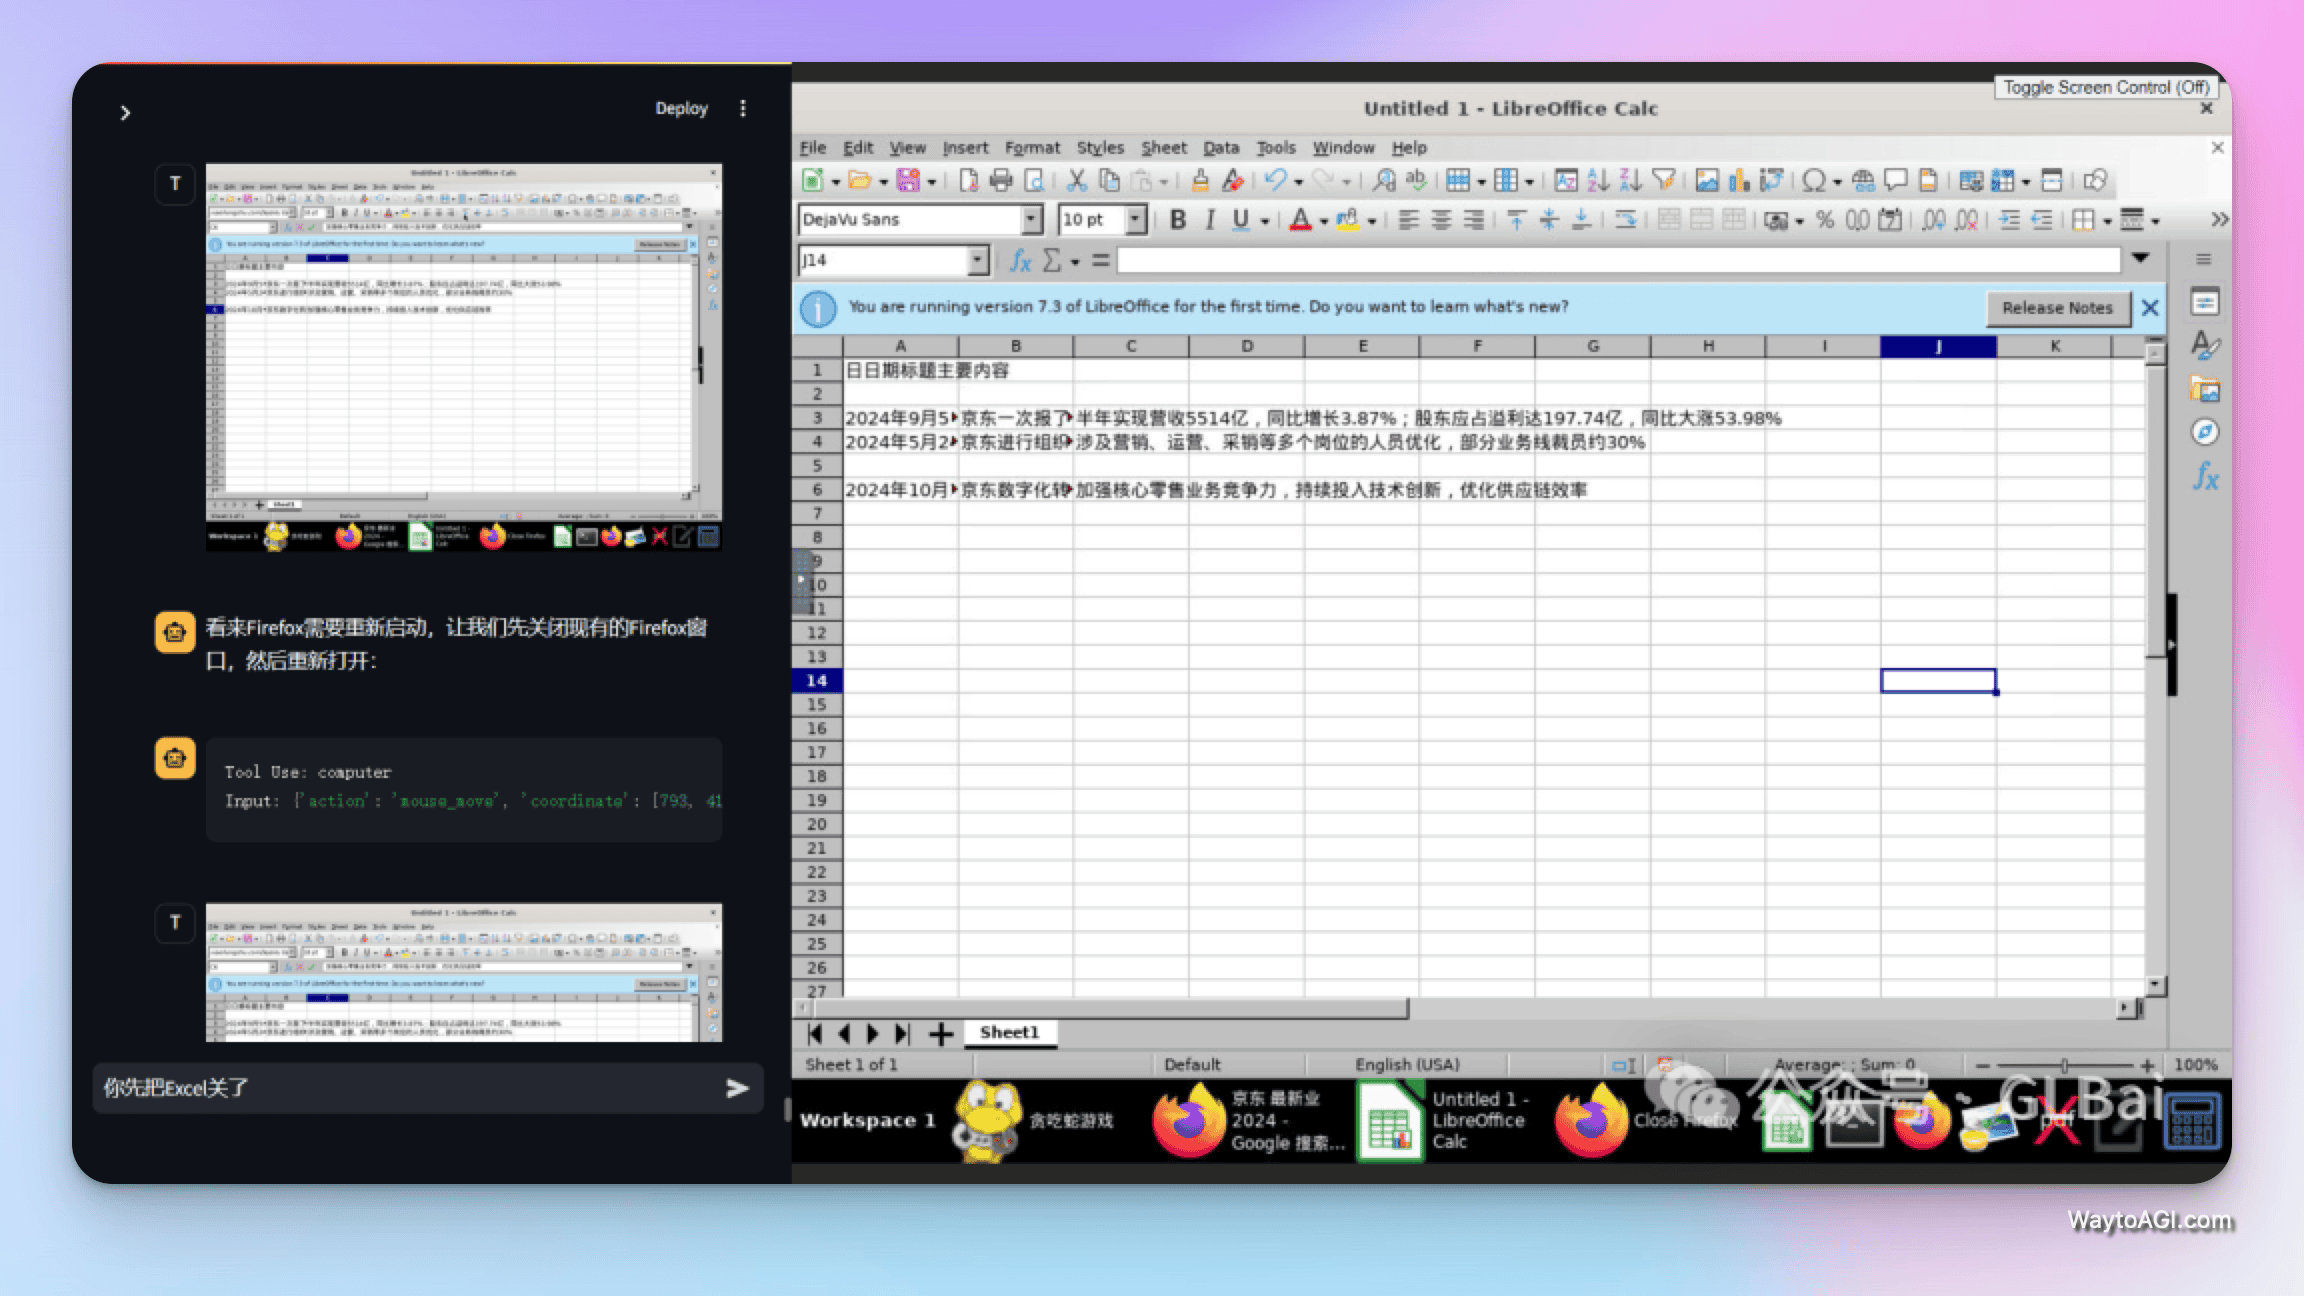Expand the font name DejaVu Sans dropdown
This screenshot has width=2304, height=1296.
click(1031, 219)
